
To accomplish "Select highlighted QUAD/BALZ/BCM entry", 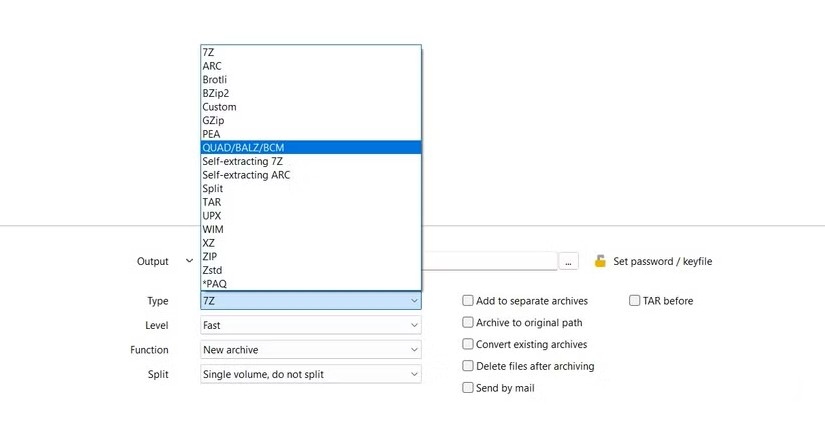I will coord(311,147).
